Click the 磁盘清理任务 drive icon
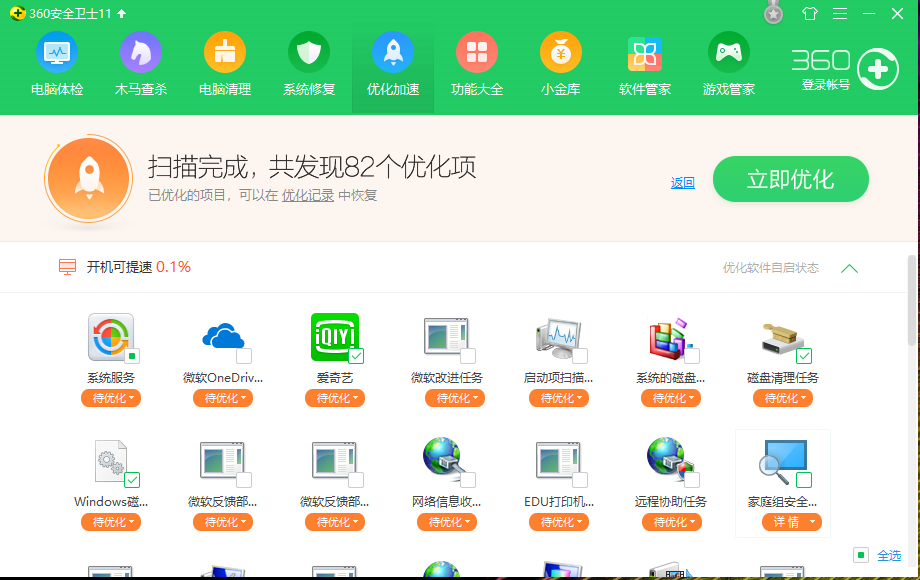 782,338
